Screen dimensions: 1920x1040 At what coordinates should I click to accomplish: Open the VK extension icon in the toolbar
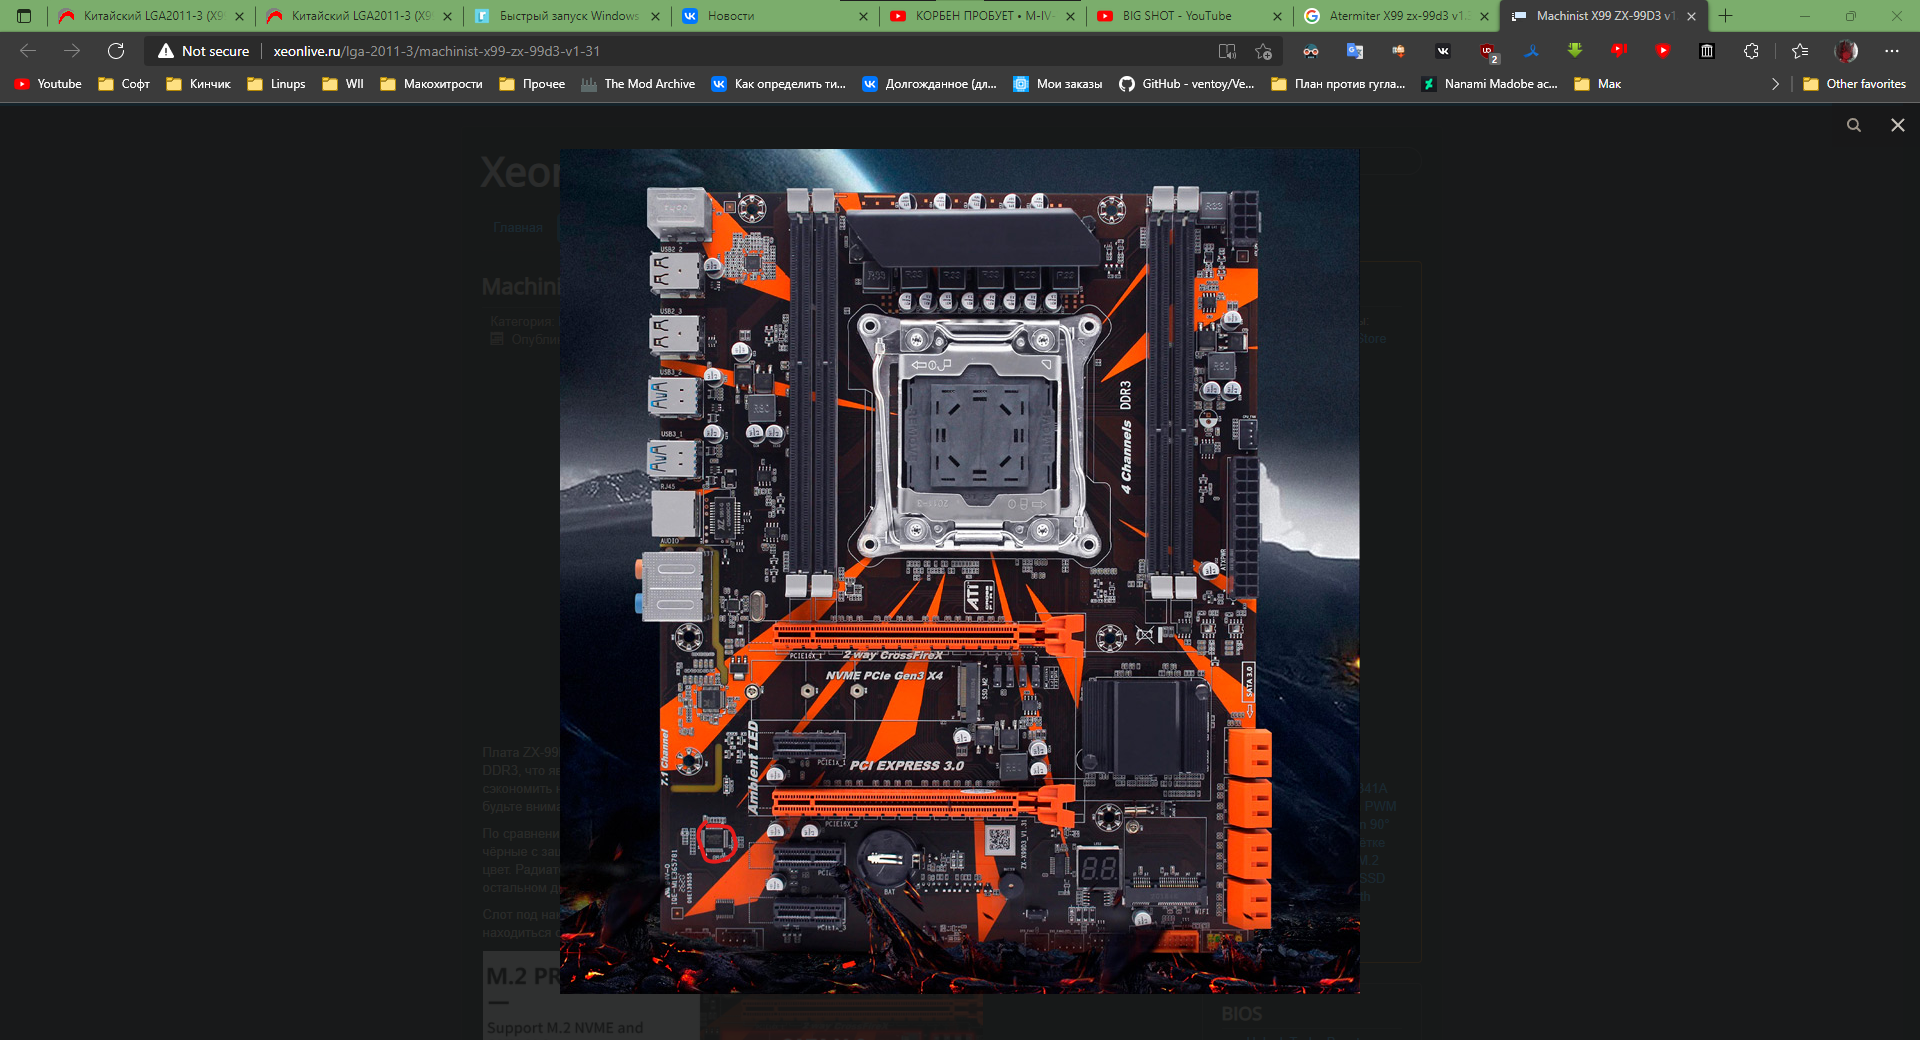pyautogui.click(x=1443, y=51)
